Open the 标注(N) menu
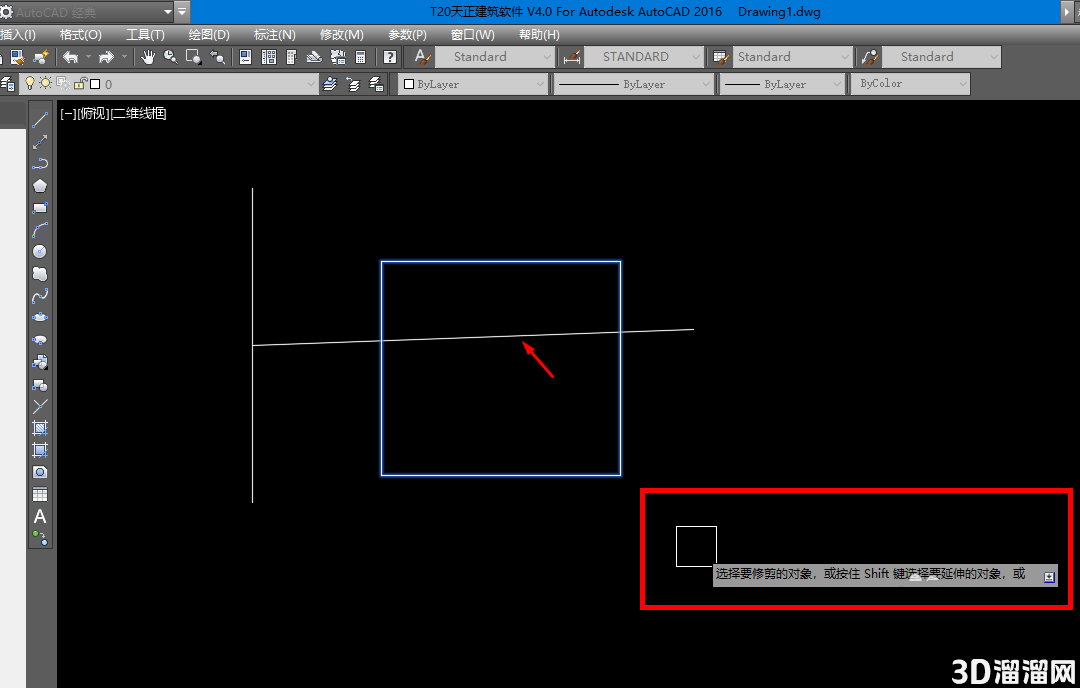 274,34
